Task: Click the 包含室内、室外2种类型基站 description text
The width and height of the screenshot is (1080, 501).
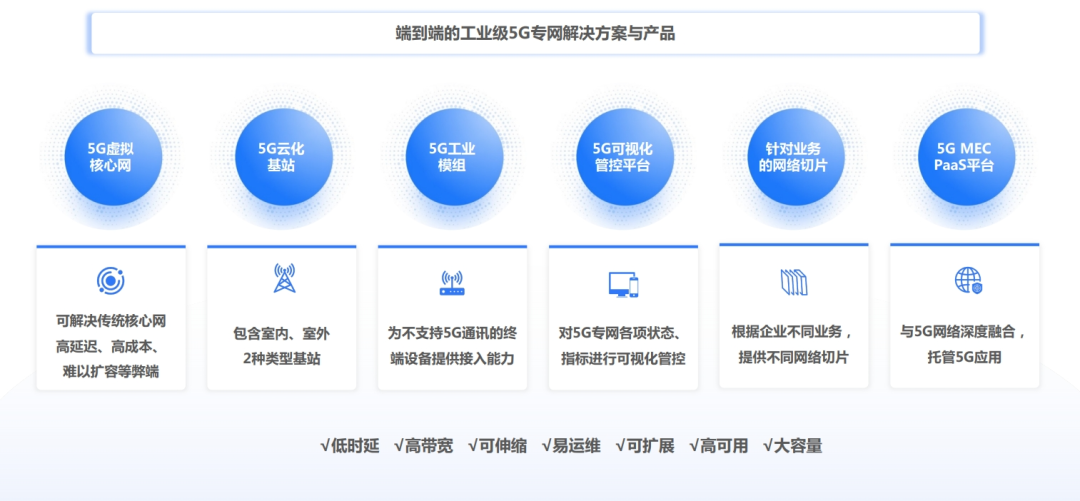Action: (281, 346)
